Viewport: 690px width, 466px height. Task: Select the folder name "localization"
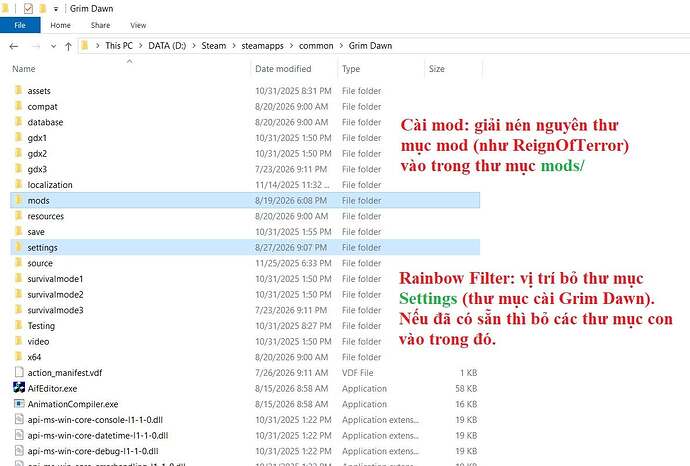[x=50, y=185]
